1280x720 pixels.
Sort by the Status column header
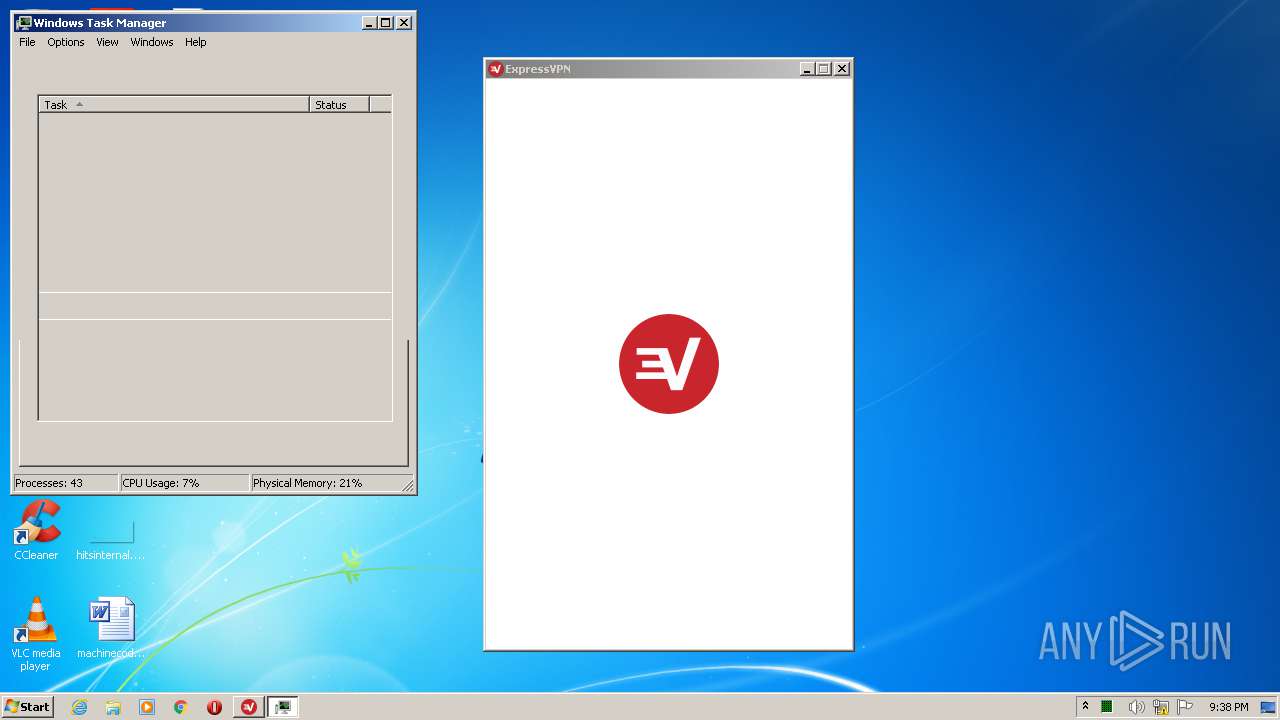[339, 104]
